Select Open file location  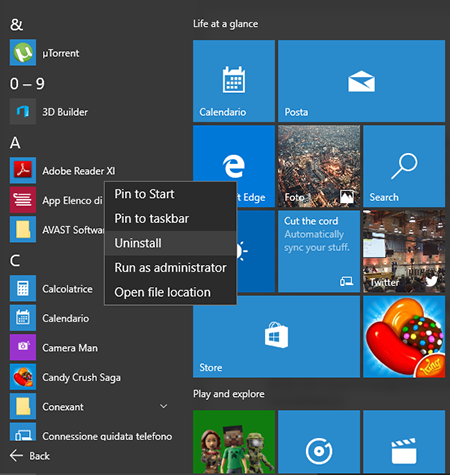coord(171,292)
